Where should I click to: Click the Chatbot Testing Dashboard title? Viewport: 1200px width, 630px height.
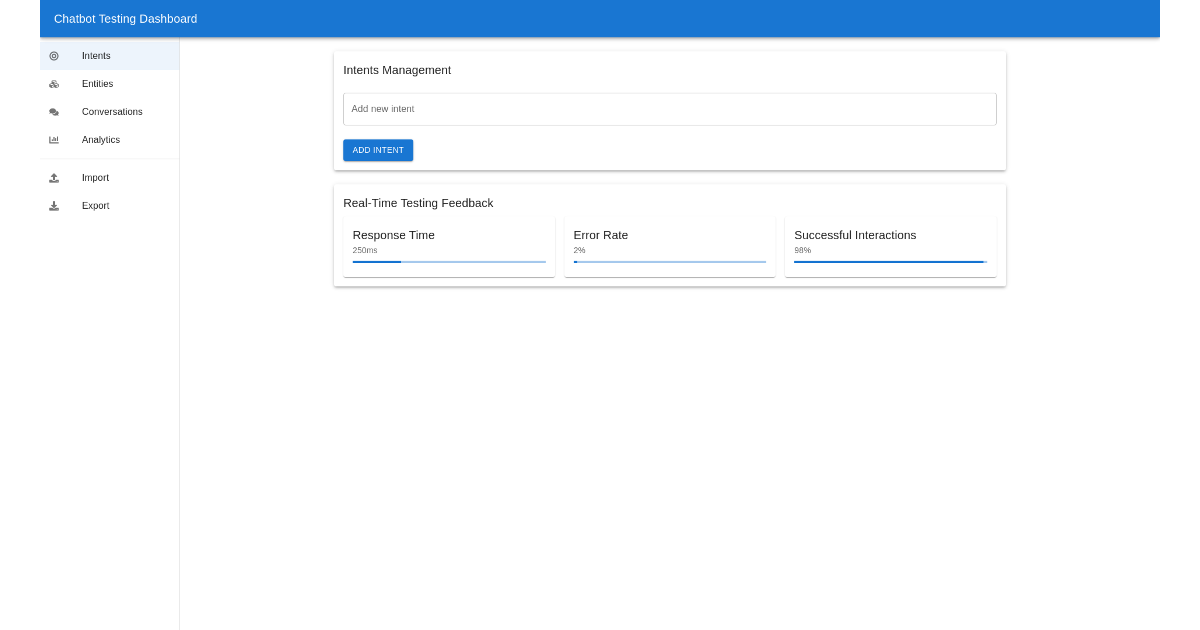(x=125, y=19)
